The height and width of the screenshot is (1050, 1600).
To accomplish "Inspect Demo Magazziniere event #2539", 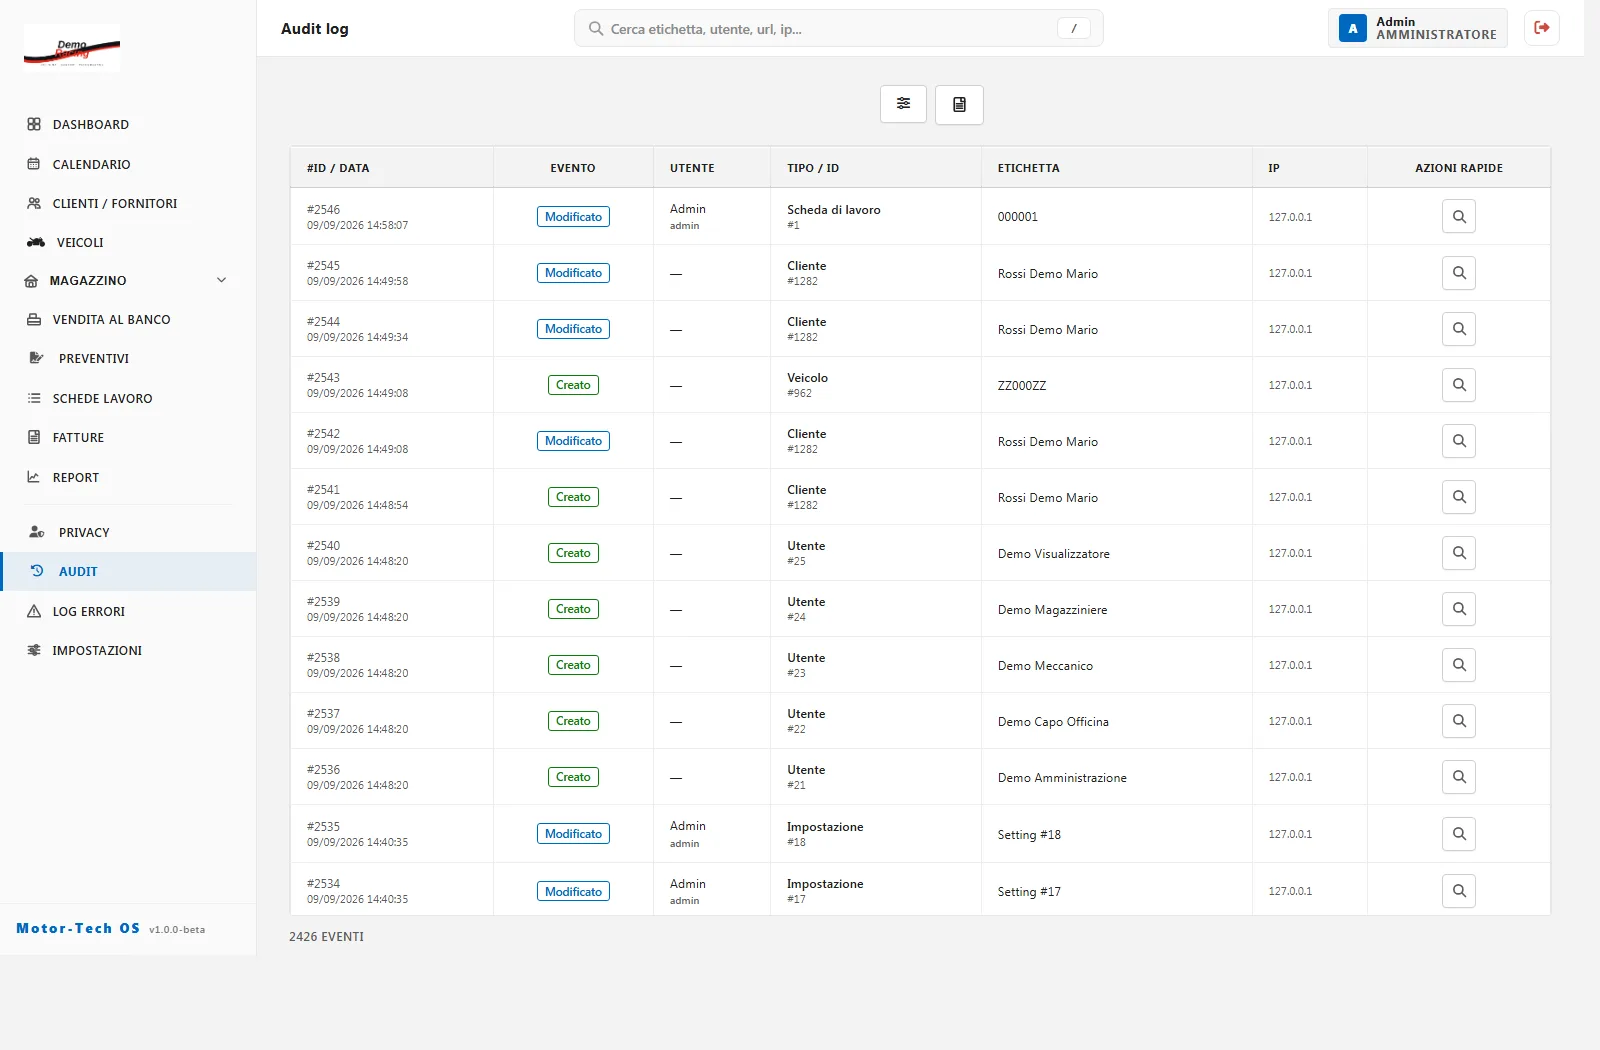I will tap(1459, 609).
